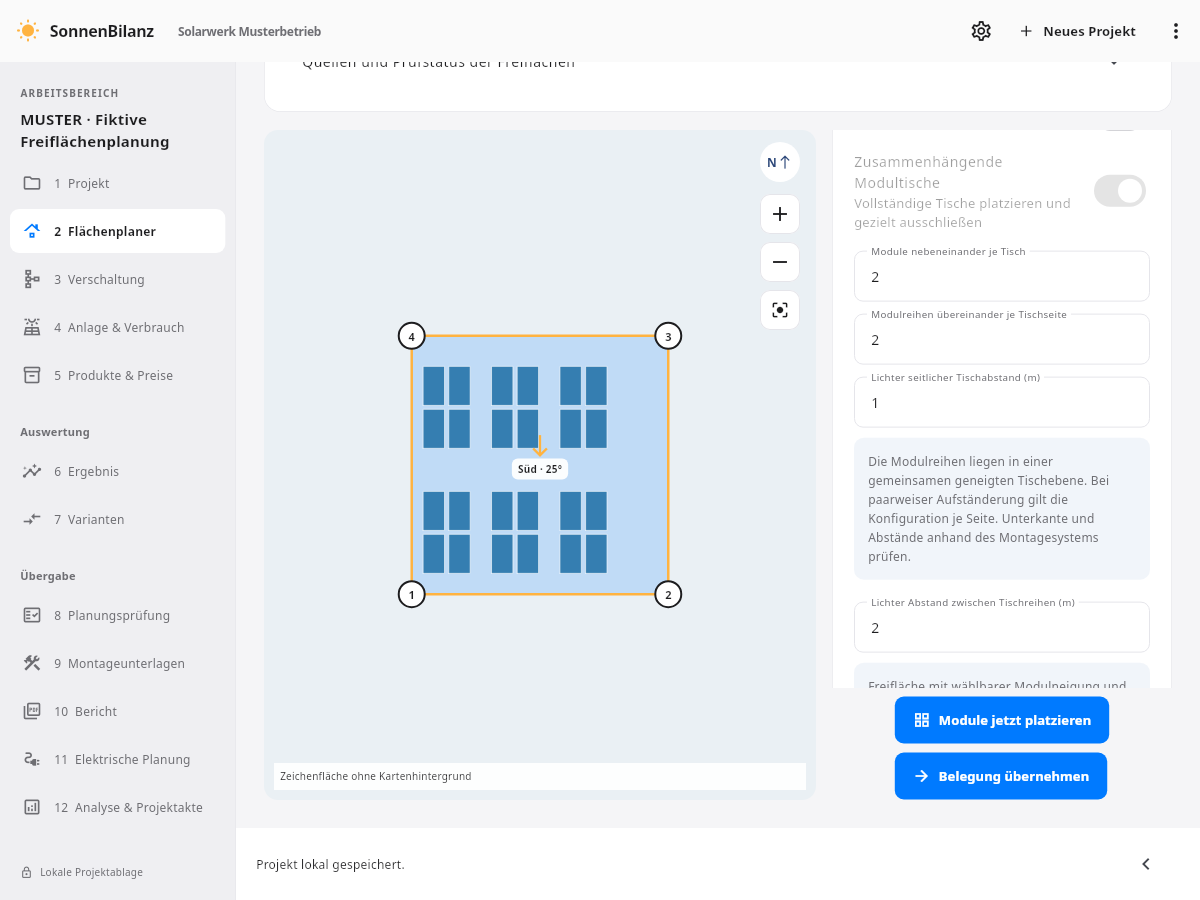Open 9 Montageunterlagen tools section

(x=117, y=663)
